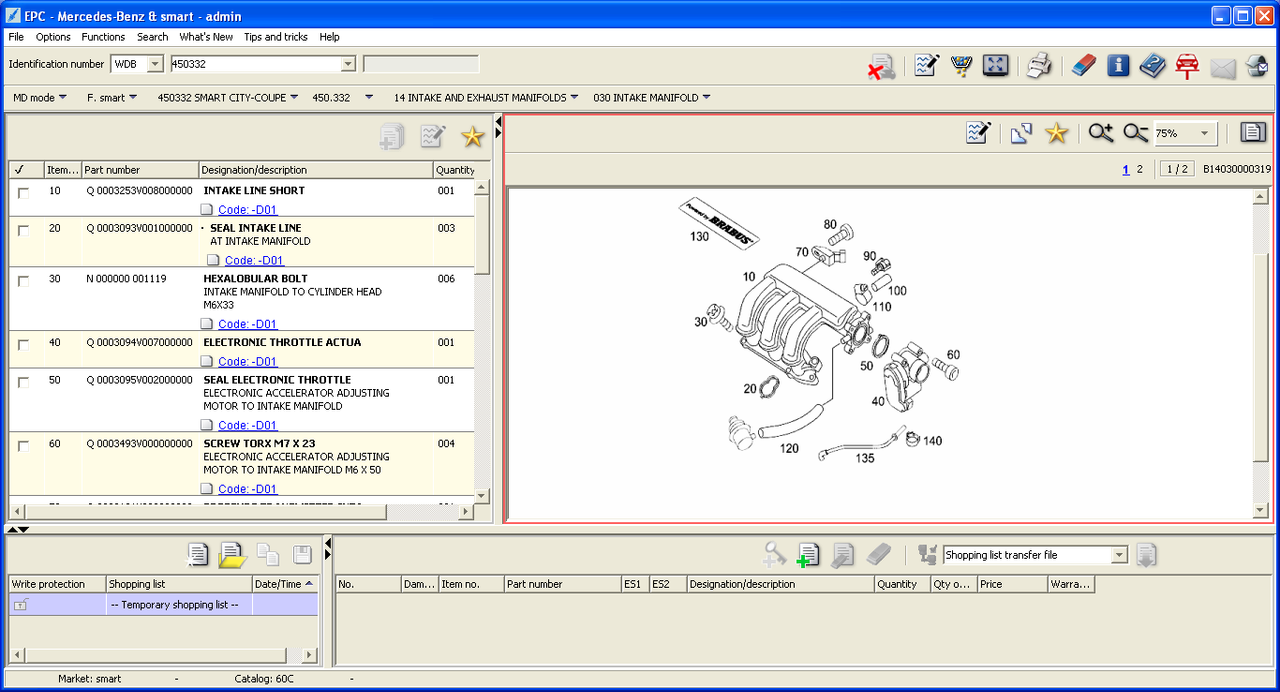The width and height of the screenshot is (1280, 692).
Task: Tick checkbox for item 60 Screw Torx
Action: click(23, 446)
